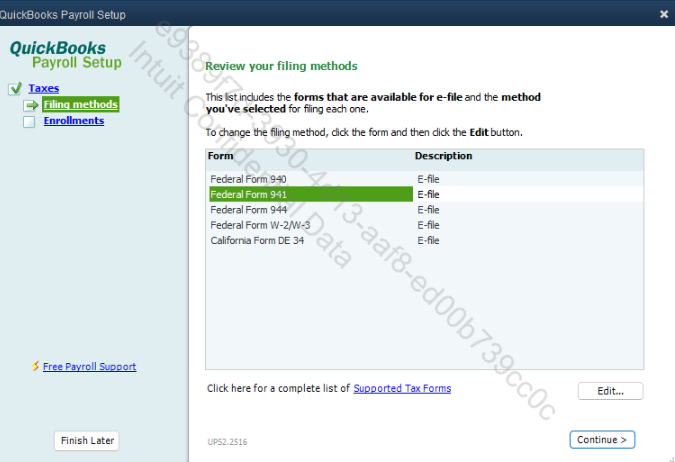Select the Federal Form 940 row
This screenshot has height=462, width=675.
click(424, 179)
